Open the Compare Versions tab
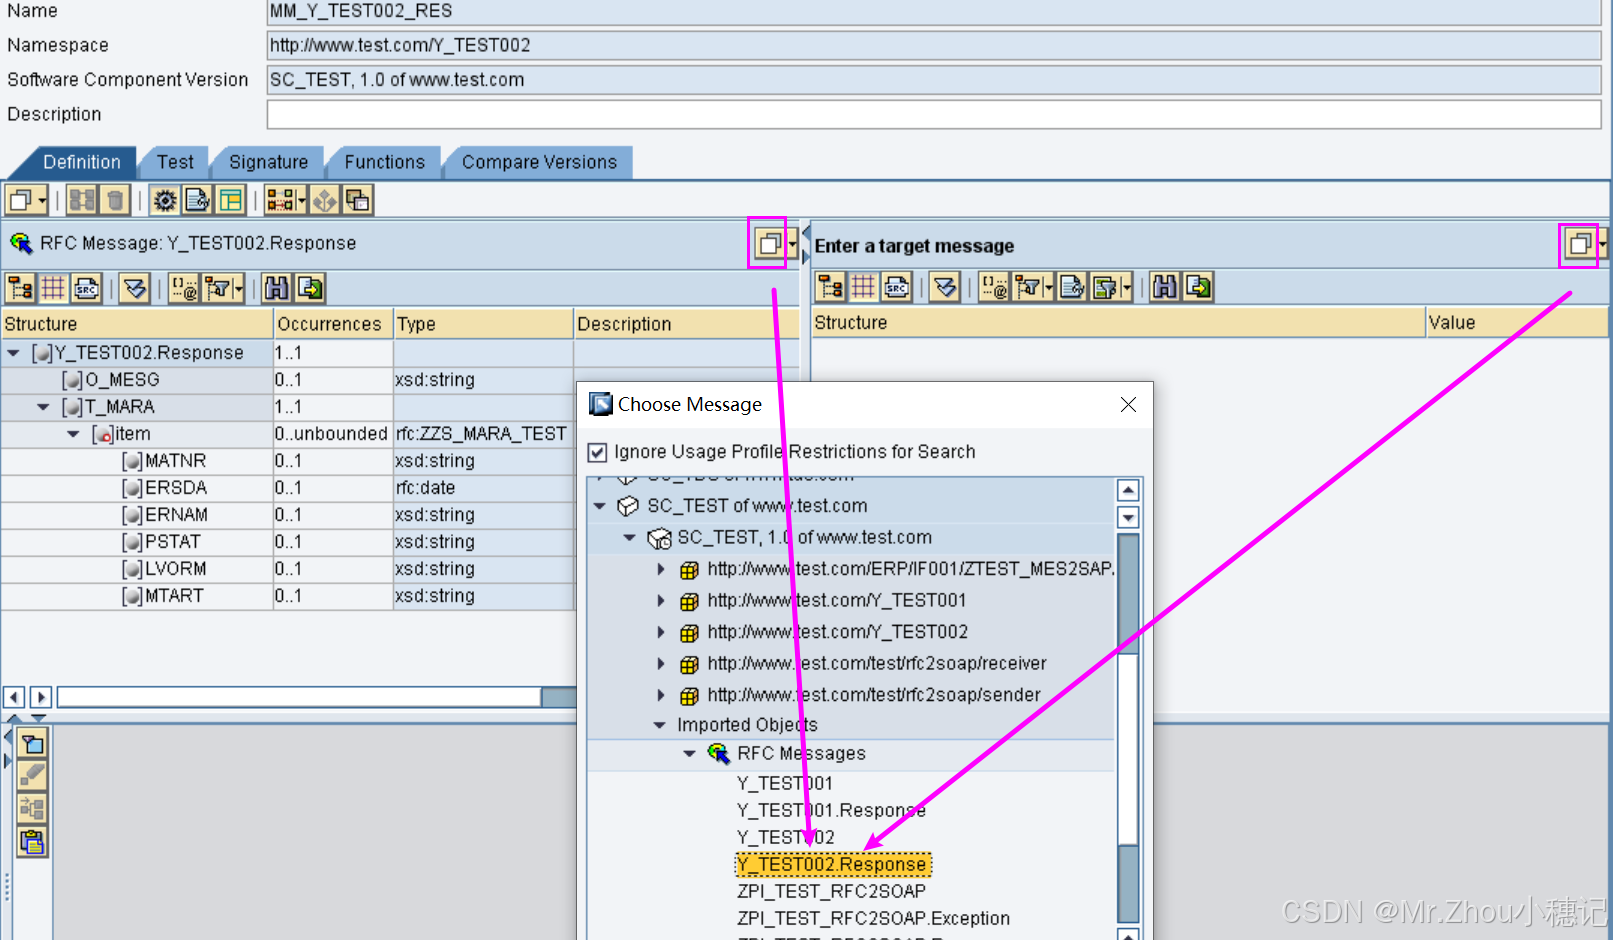1613x940 pixels. pyautogui.click(x=539, y=162)
